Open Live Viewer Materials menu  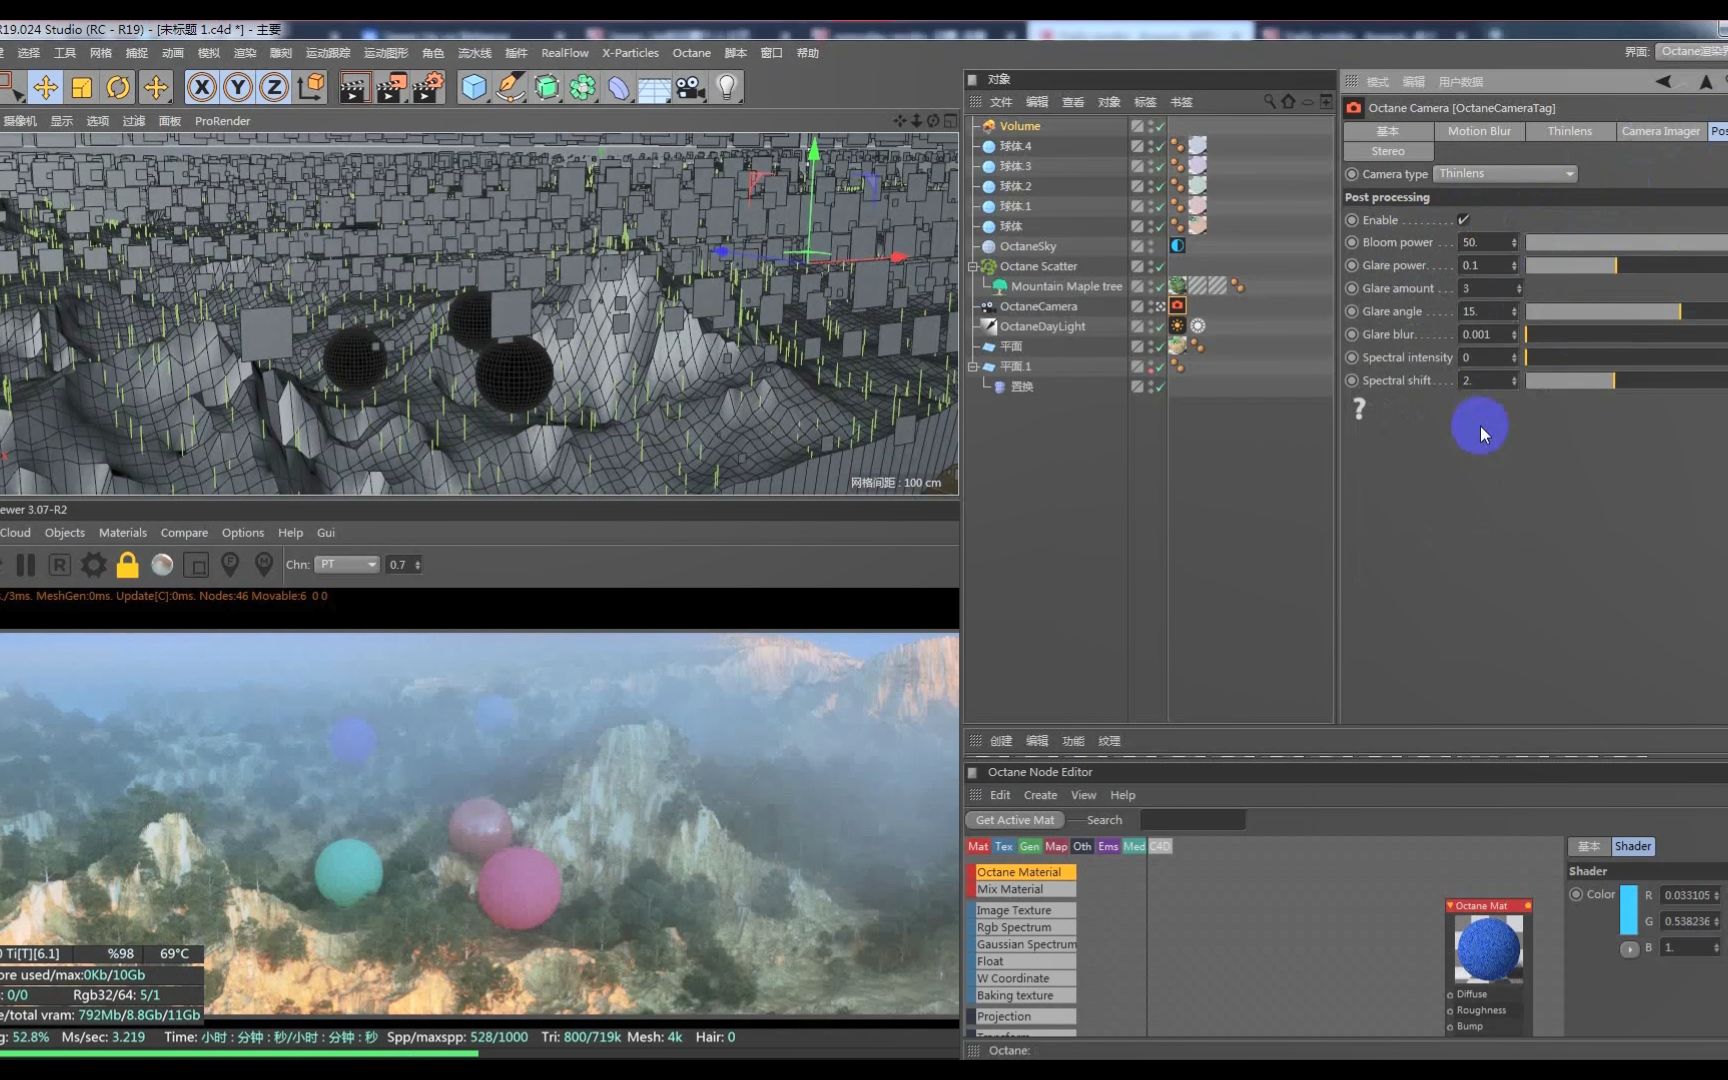click(x=123, y=533)
